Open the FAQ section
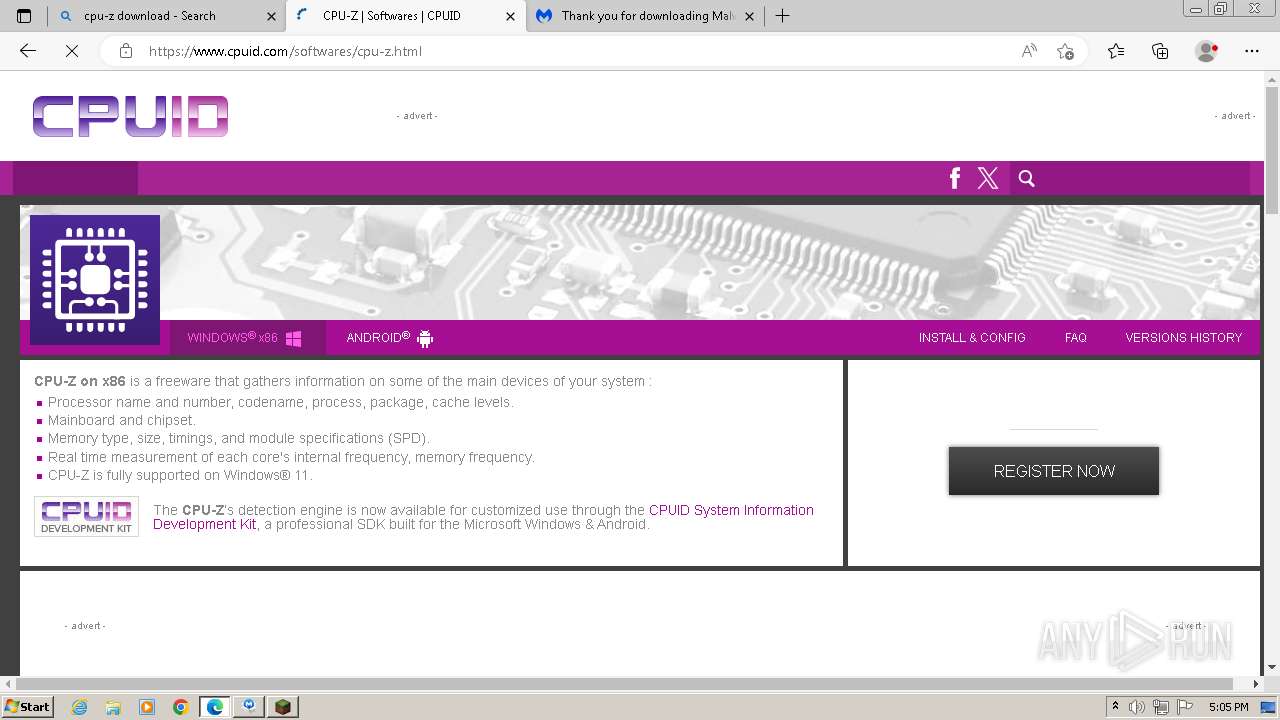1280x720 pixels. [x=1076, y=338]
